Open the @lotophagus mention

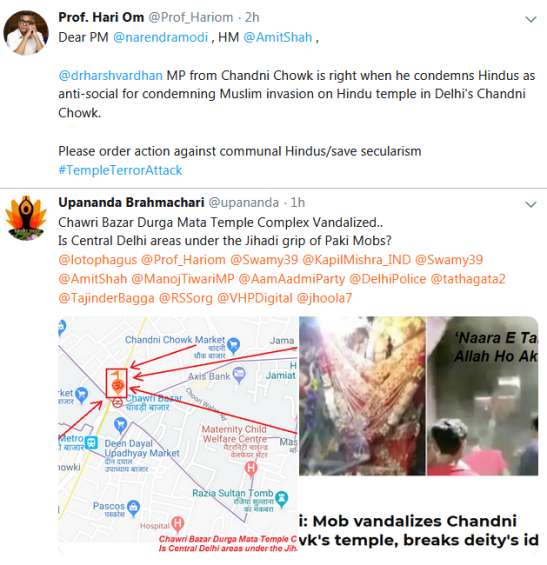click(98, 260)
